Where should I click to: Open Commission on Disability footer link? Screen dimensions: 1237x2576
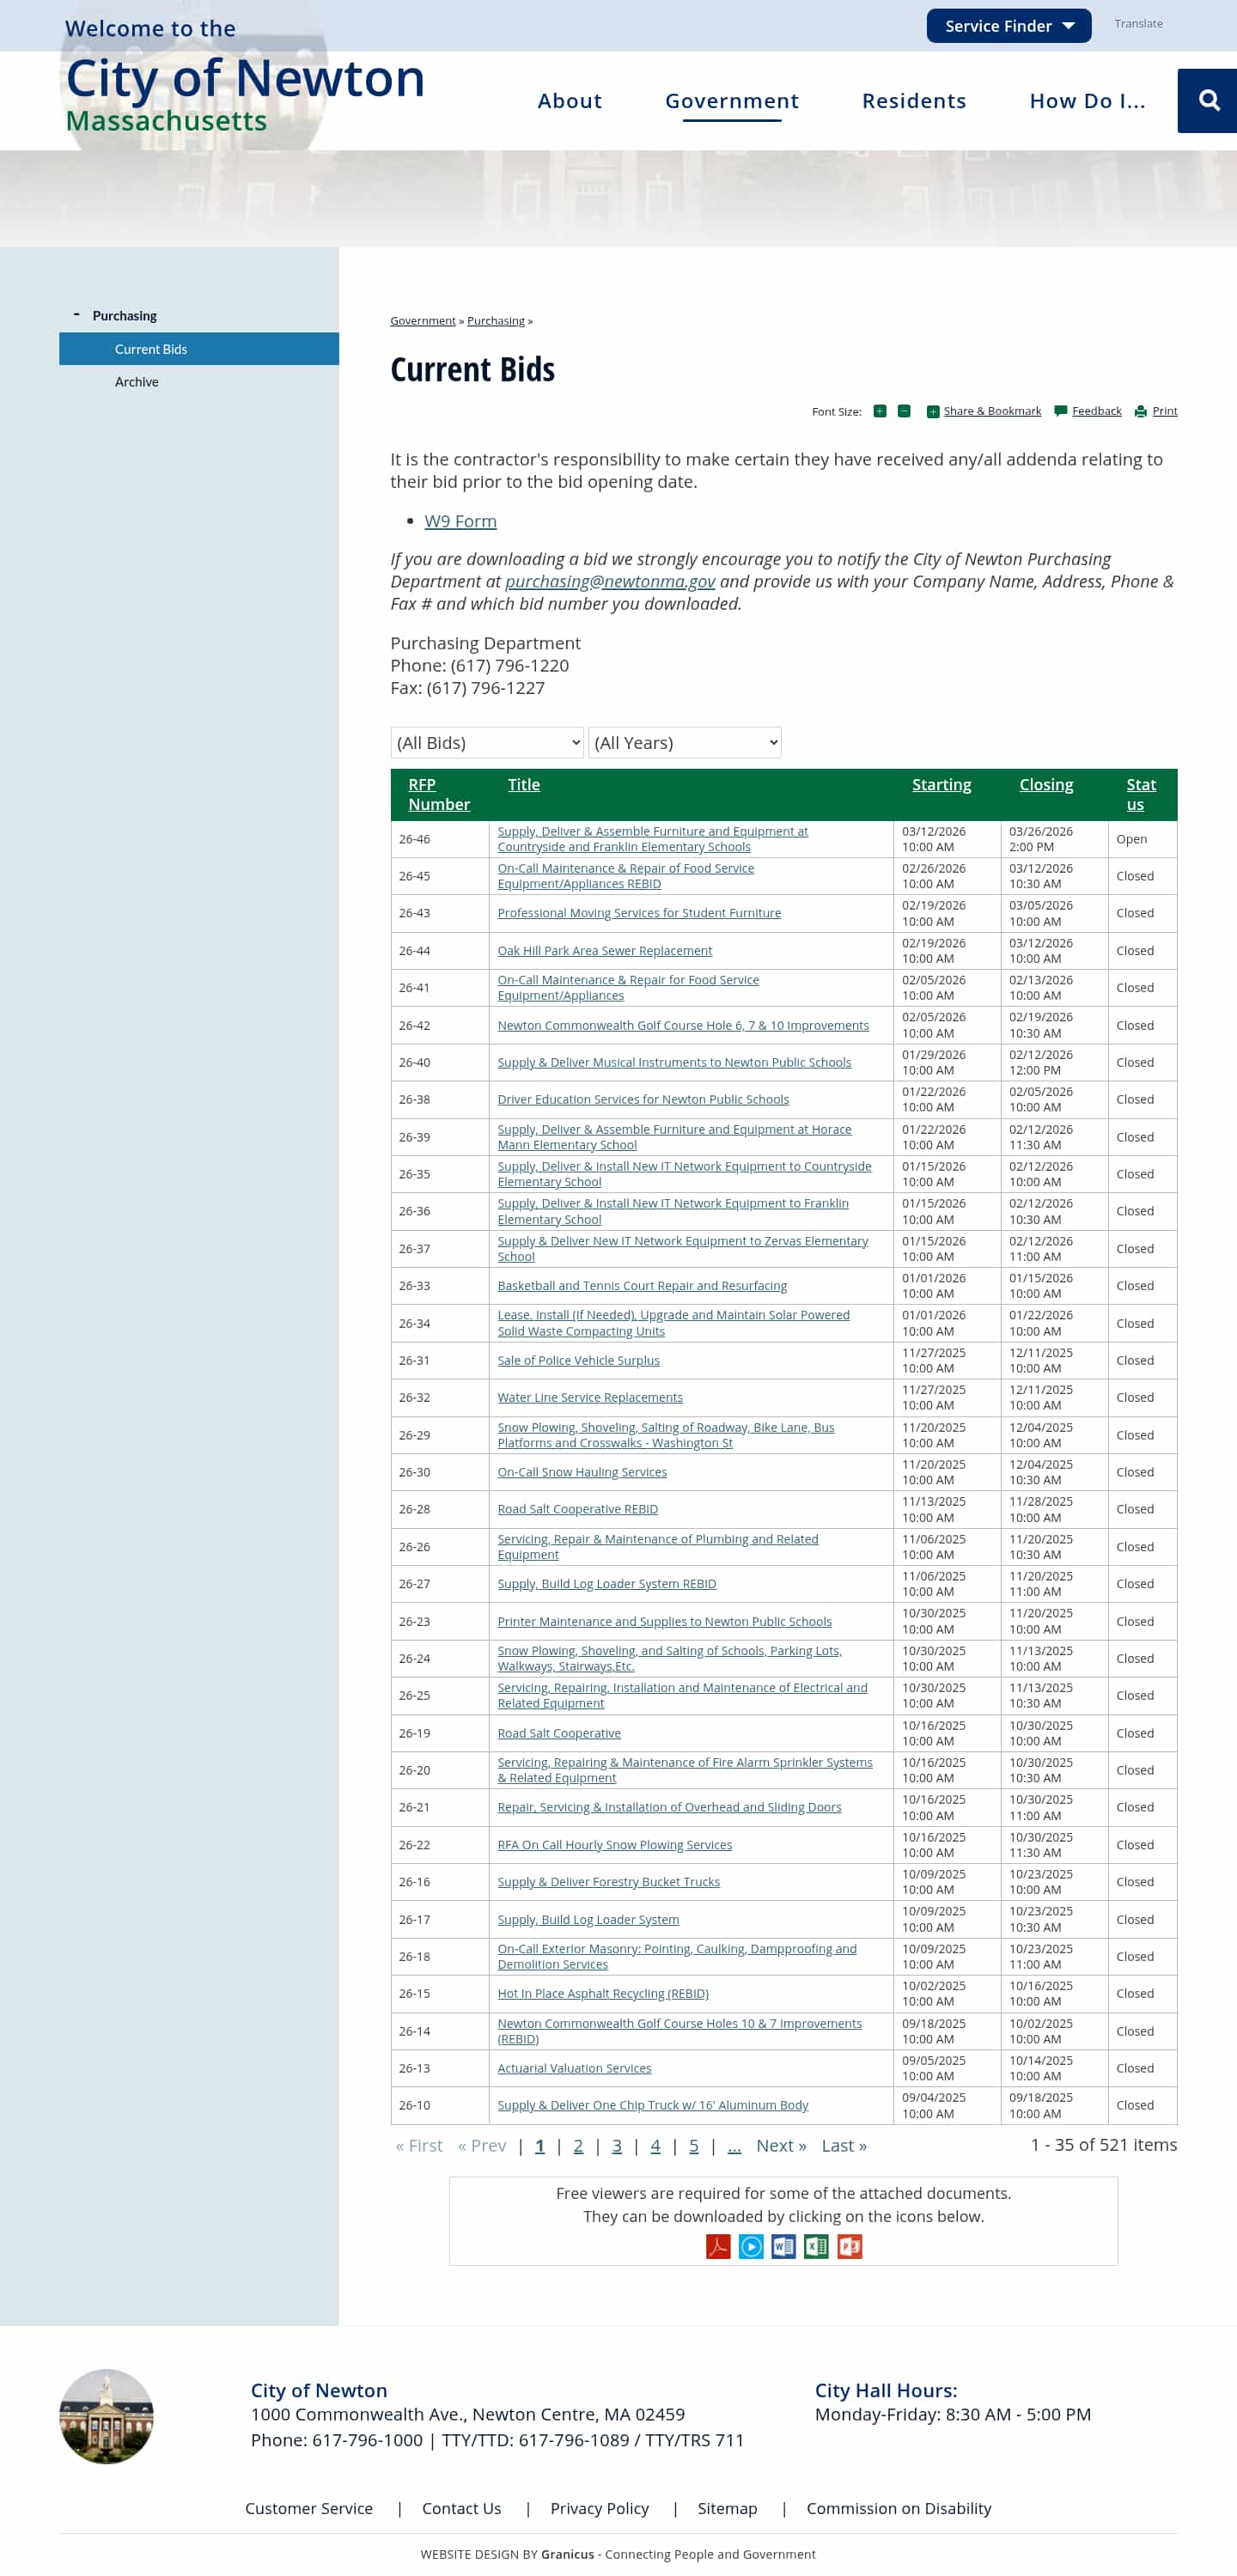pyautogui.click(x=899, y=2508)
